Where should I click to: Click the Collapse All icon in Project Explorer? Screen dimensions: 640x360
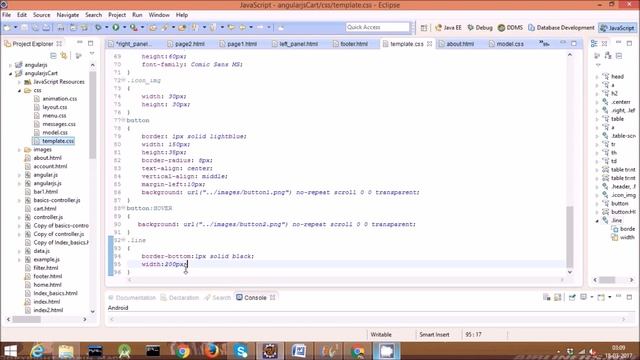click(53, 55)
